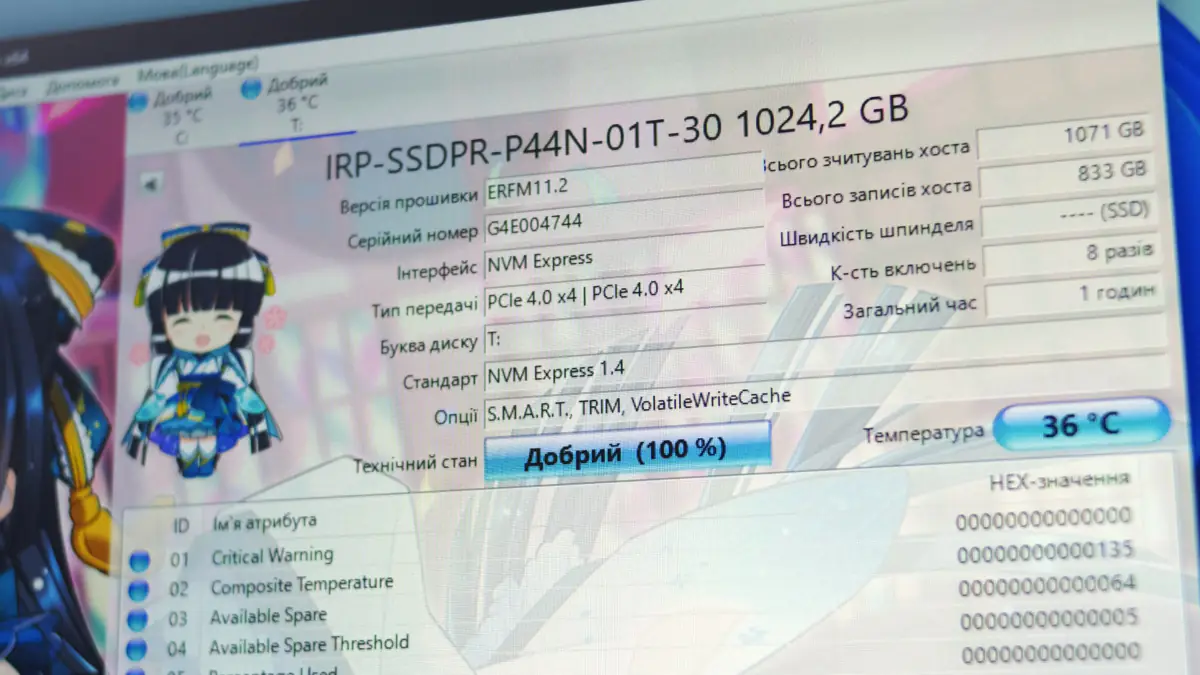The width and height of the screenshot is (1200, 675).
Task: Click the blue health orb for drive C:
Action: click(138, 101)
